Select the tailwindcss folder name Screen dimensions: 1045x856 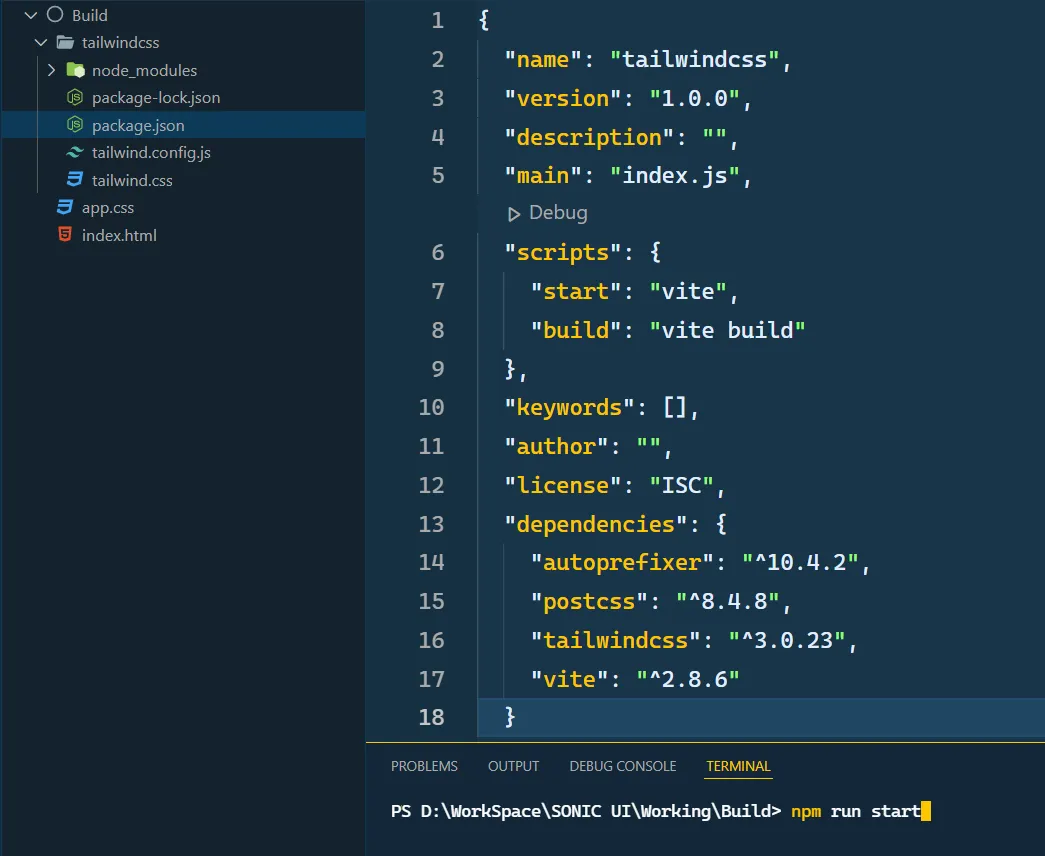click(121, 43)
